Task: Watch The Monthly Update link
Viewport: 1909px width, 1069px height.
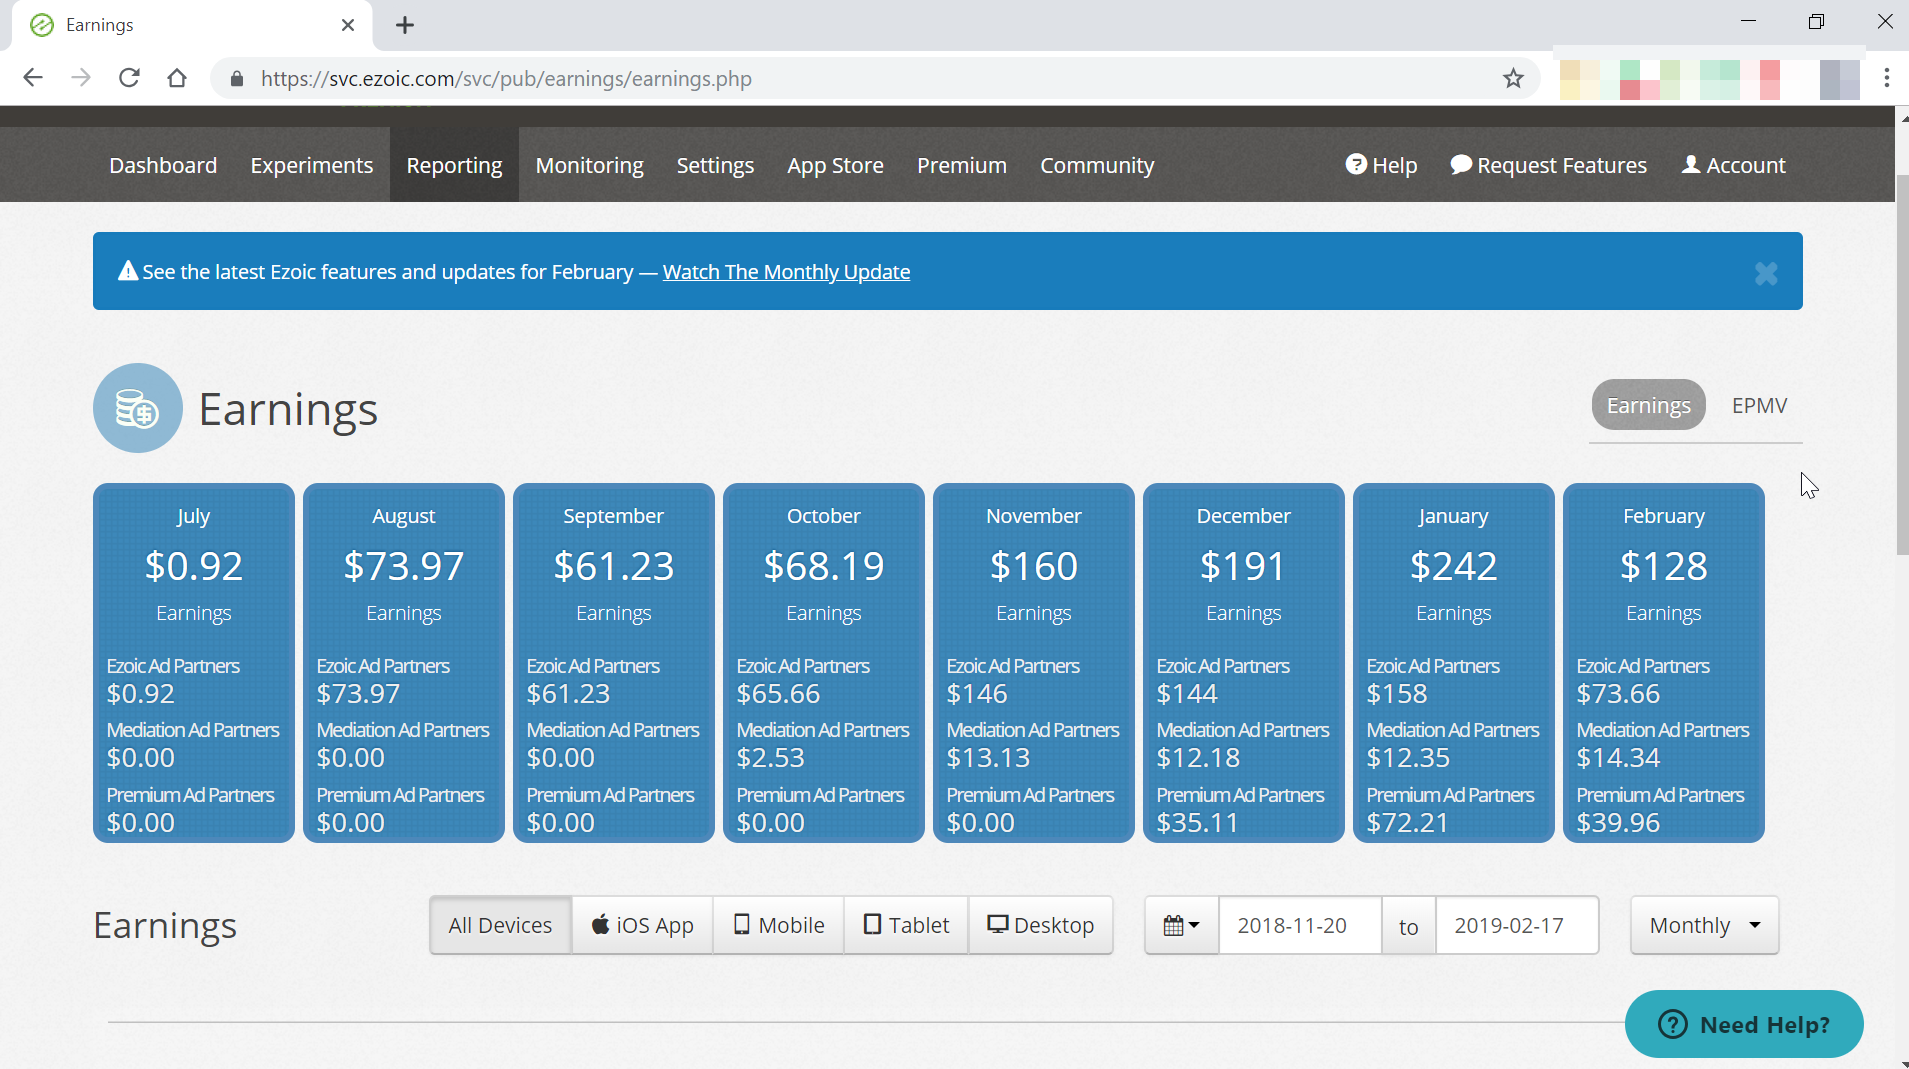Action: point(786,272)
